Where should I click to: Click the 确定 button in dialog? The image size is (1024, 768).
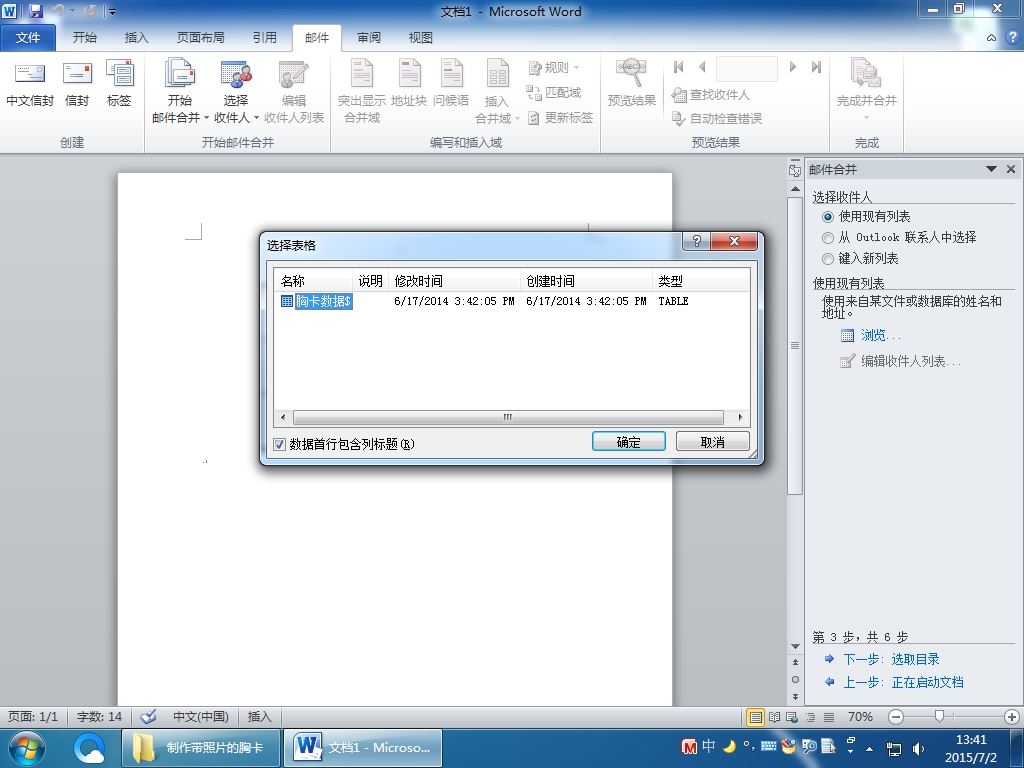(x=628, y=442)
